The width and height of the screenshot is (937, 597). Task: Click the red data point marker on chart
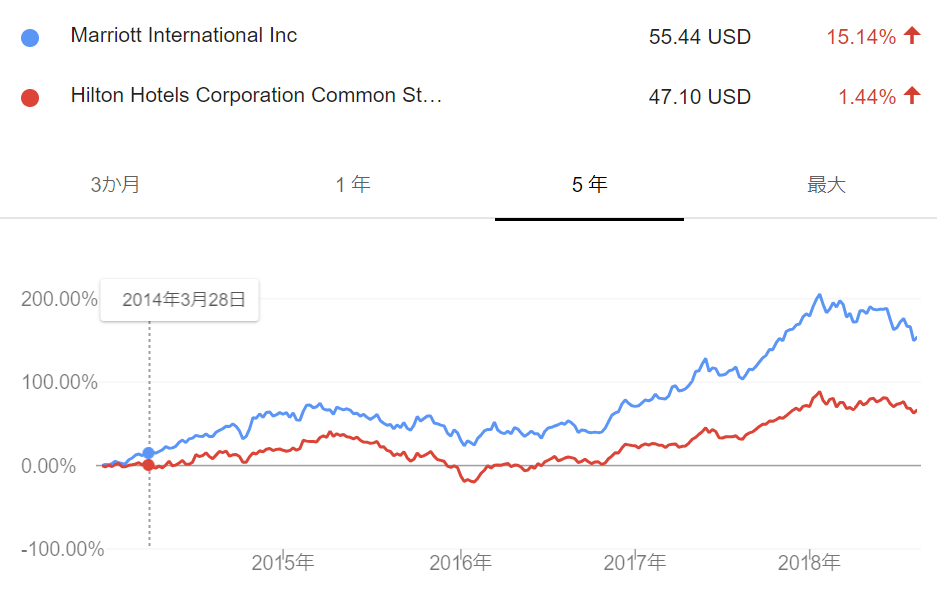[x=148, y=464]
